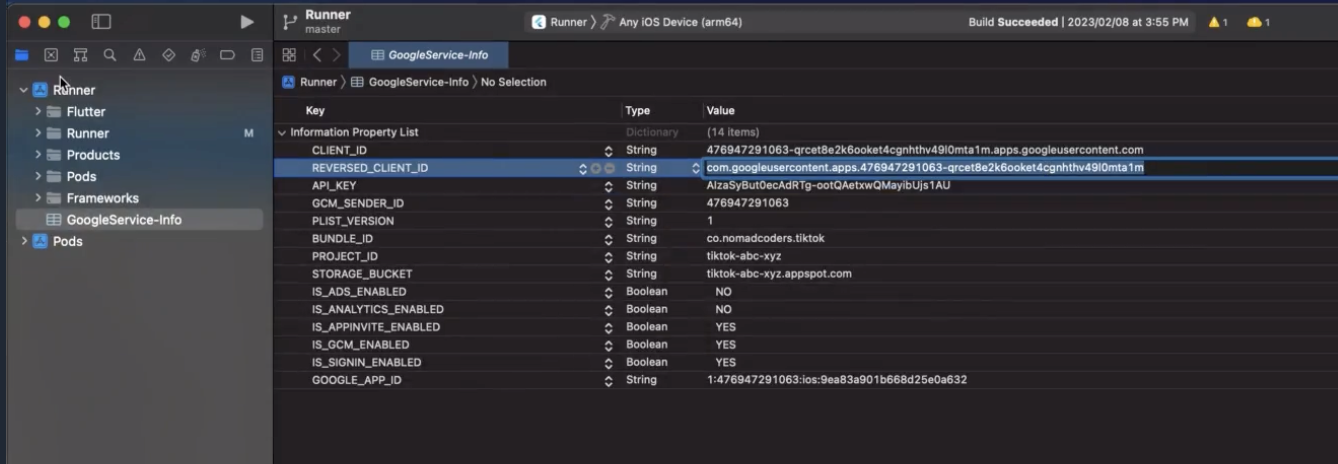The image size is (1338, 464).
Task: Click the REVERSED_CLIENT_ID value text field
Action: coord(1020,168)
